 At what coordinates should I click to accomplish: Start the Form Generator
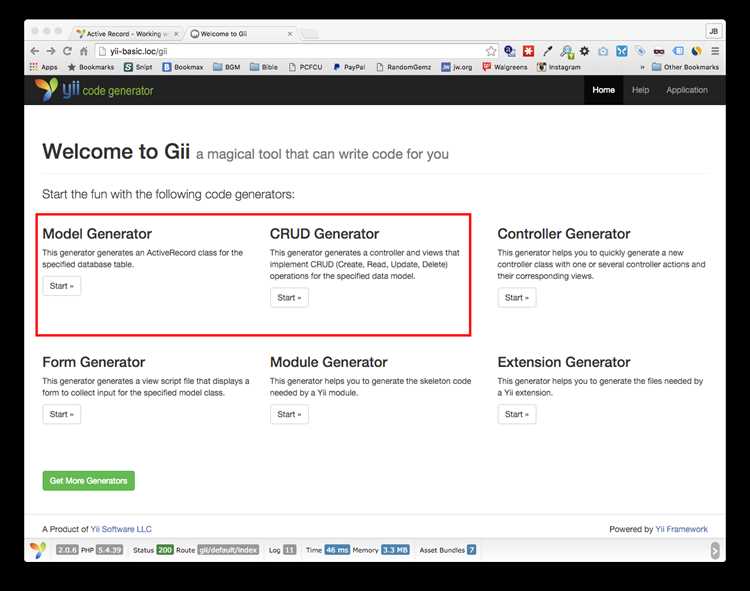[x=62, y=414]
